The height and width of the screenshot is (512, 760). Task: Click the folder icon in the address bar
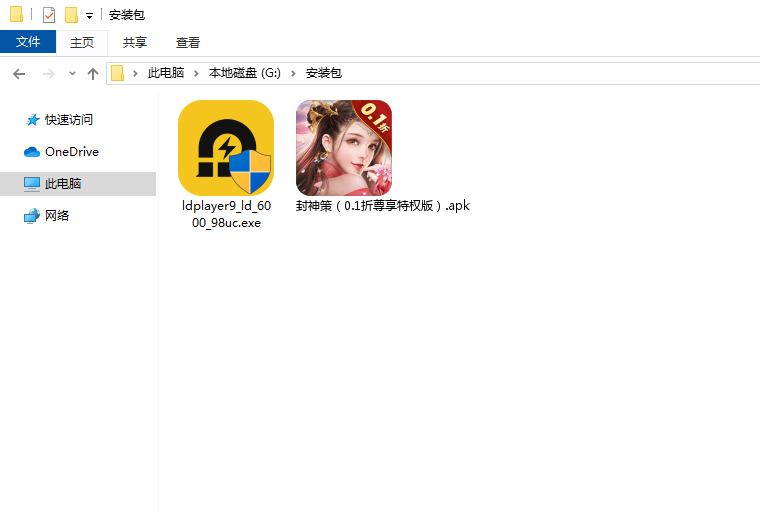118,73
